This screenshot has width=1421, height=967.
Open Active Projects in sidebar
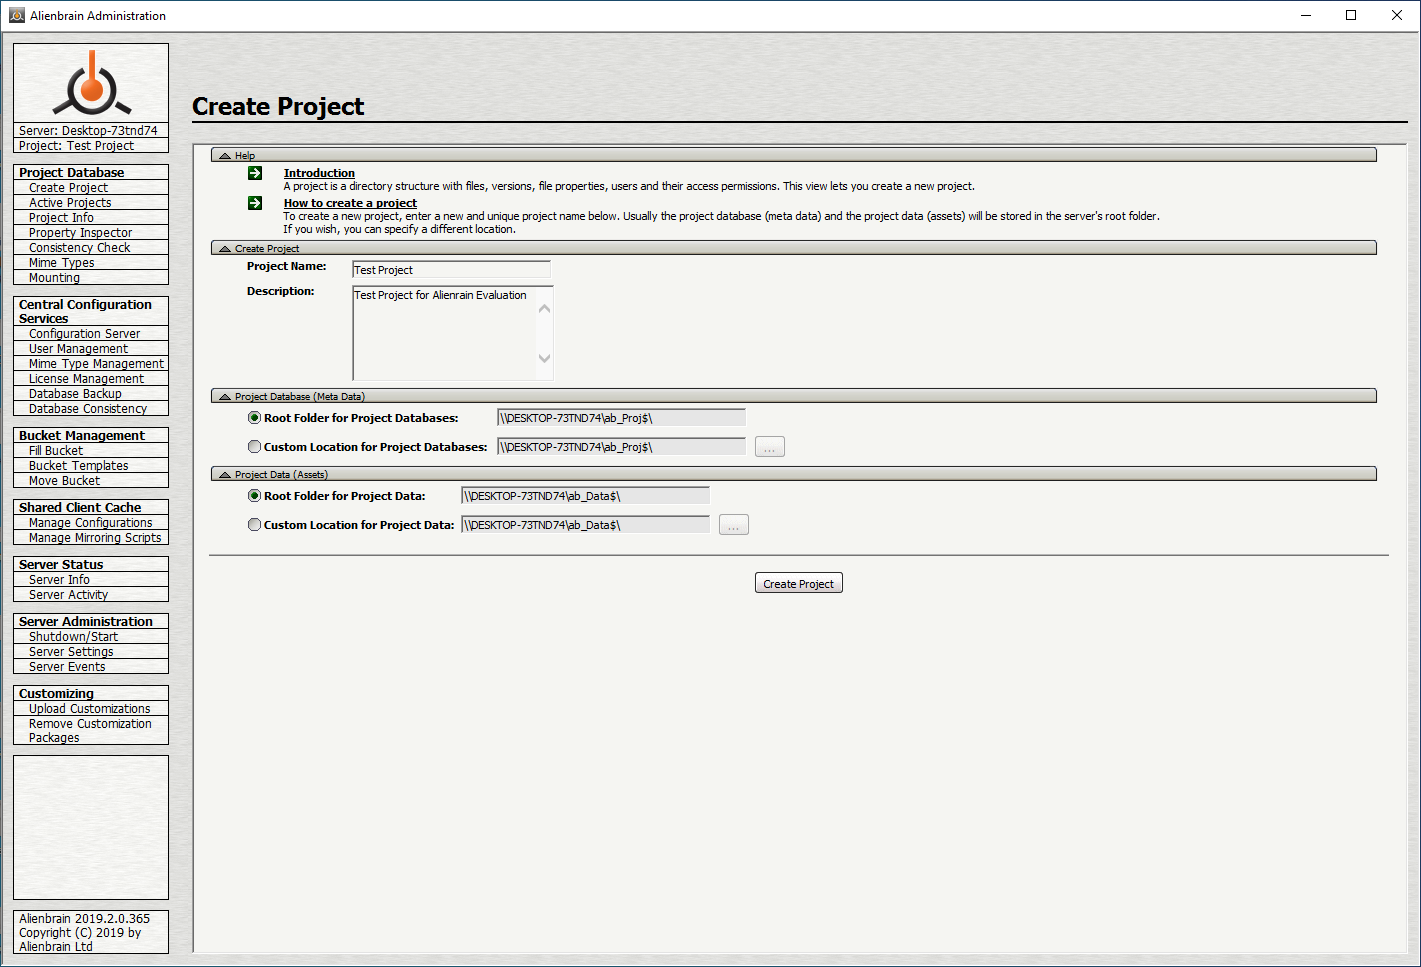click(70, 203)
